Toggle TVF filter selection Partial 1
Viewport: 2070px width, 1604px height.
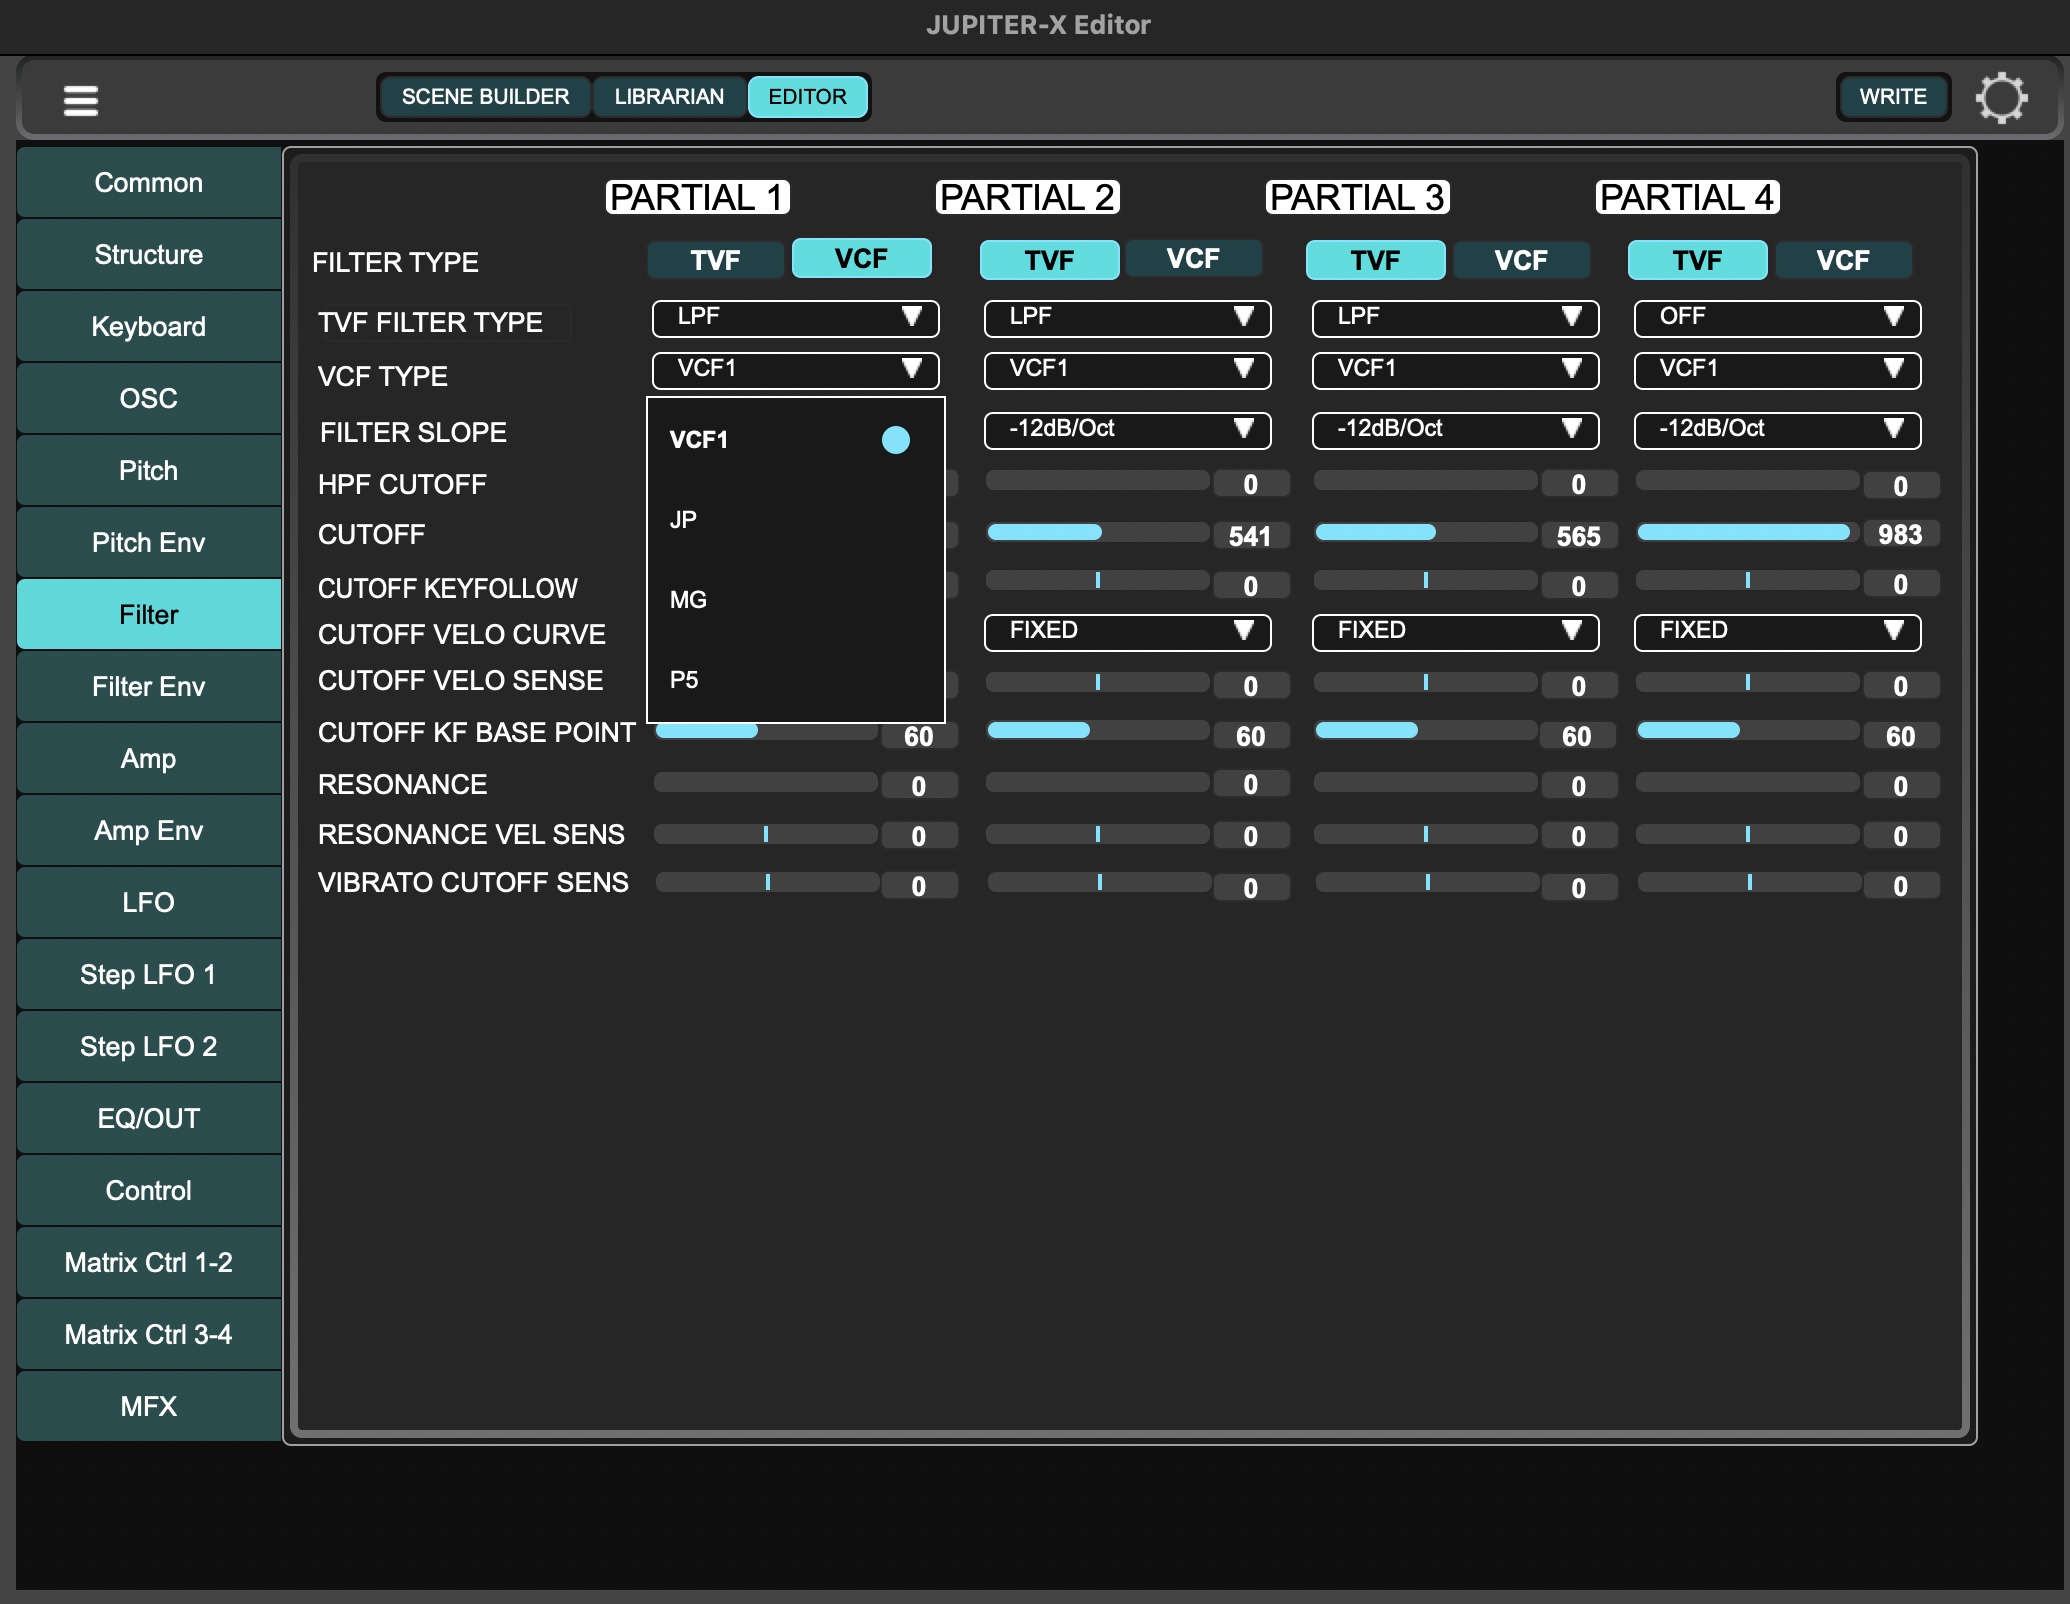point(712,257)
